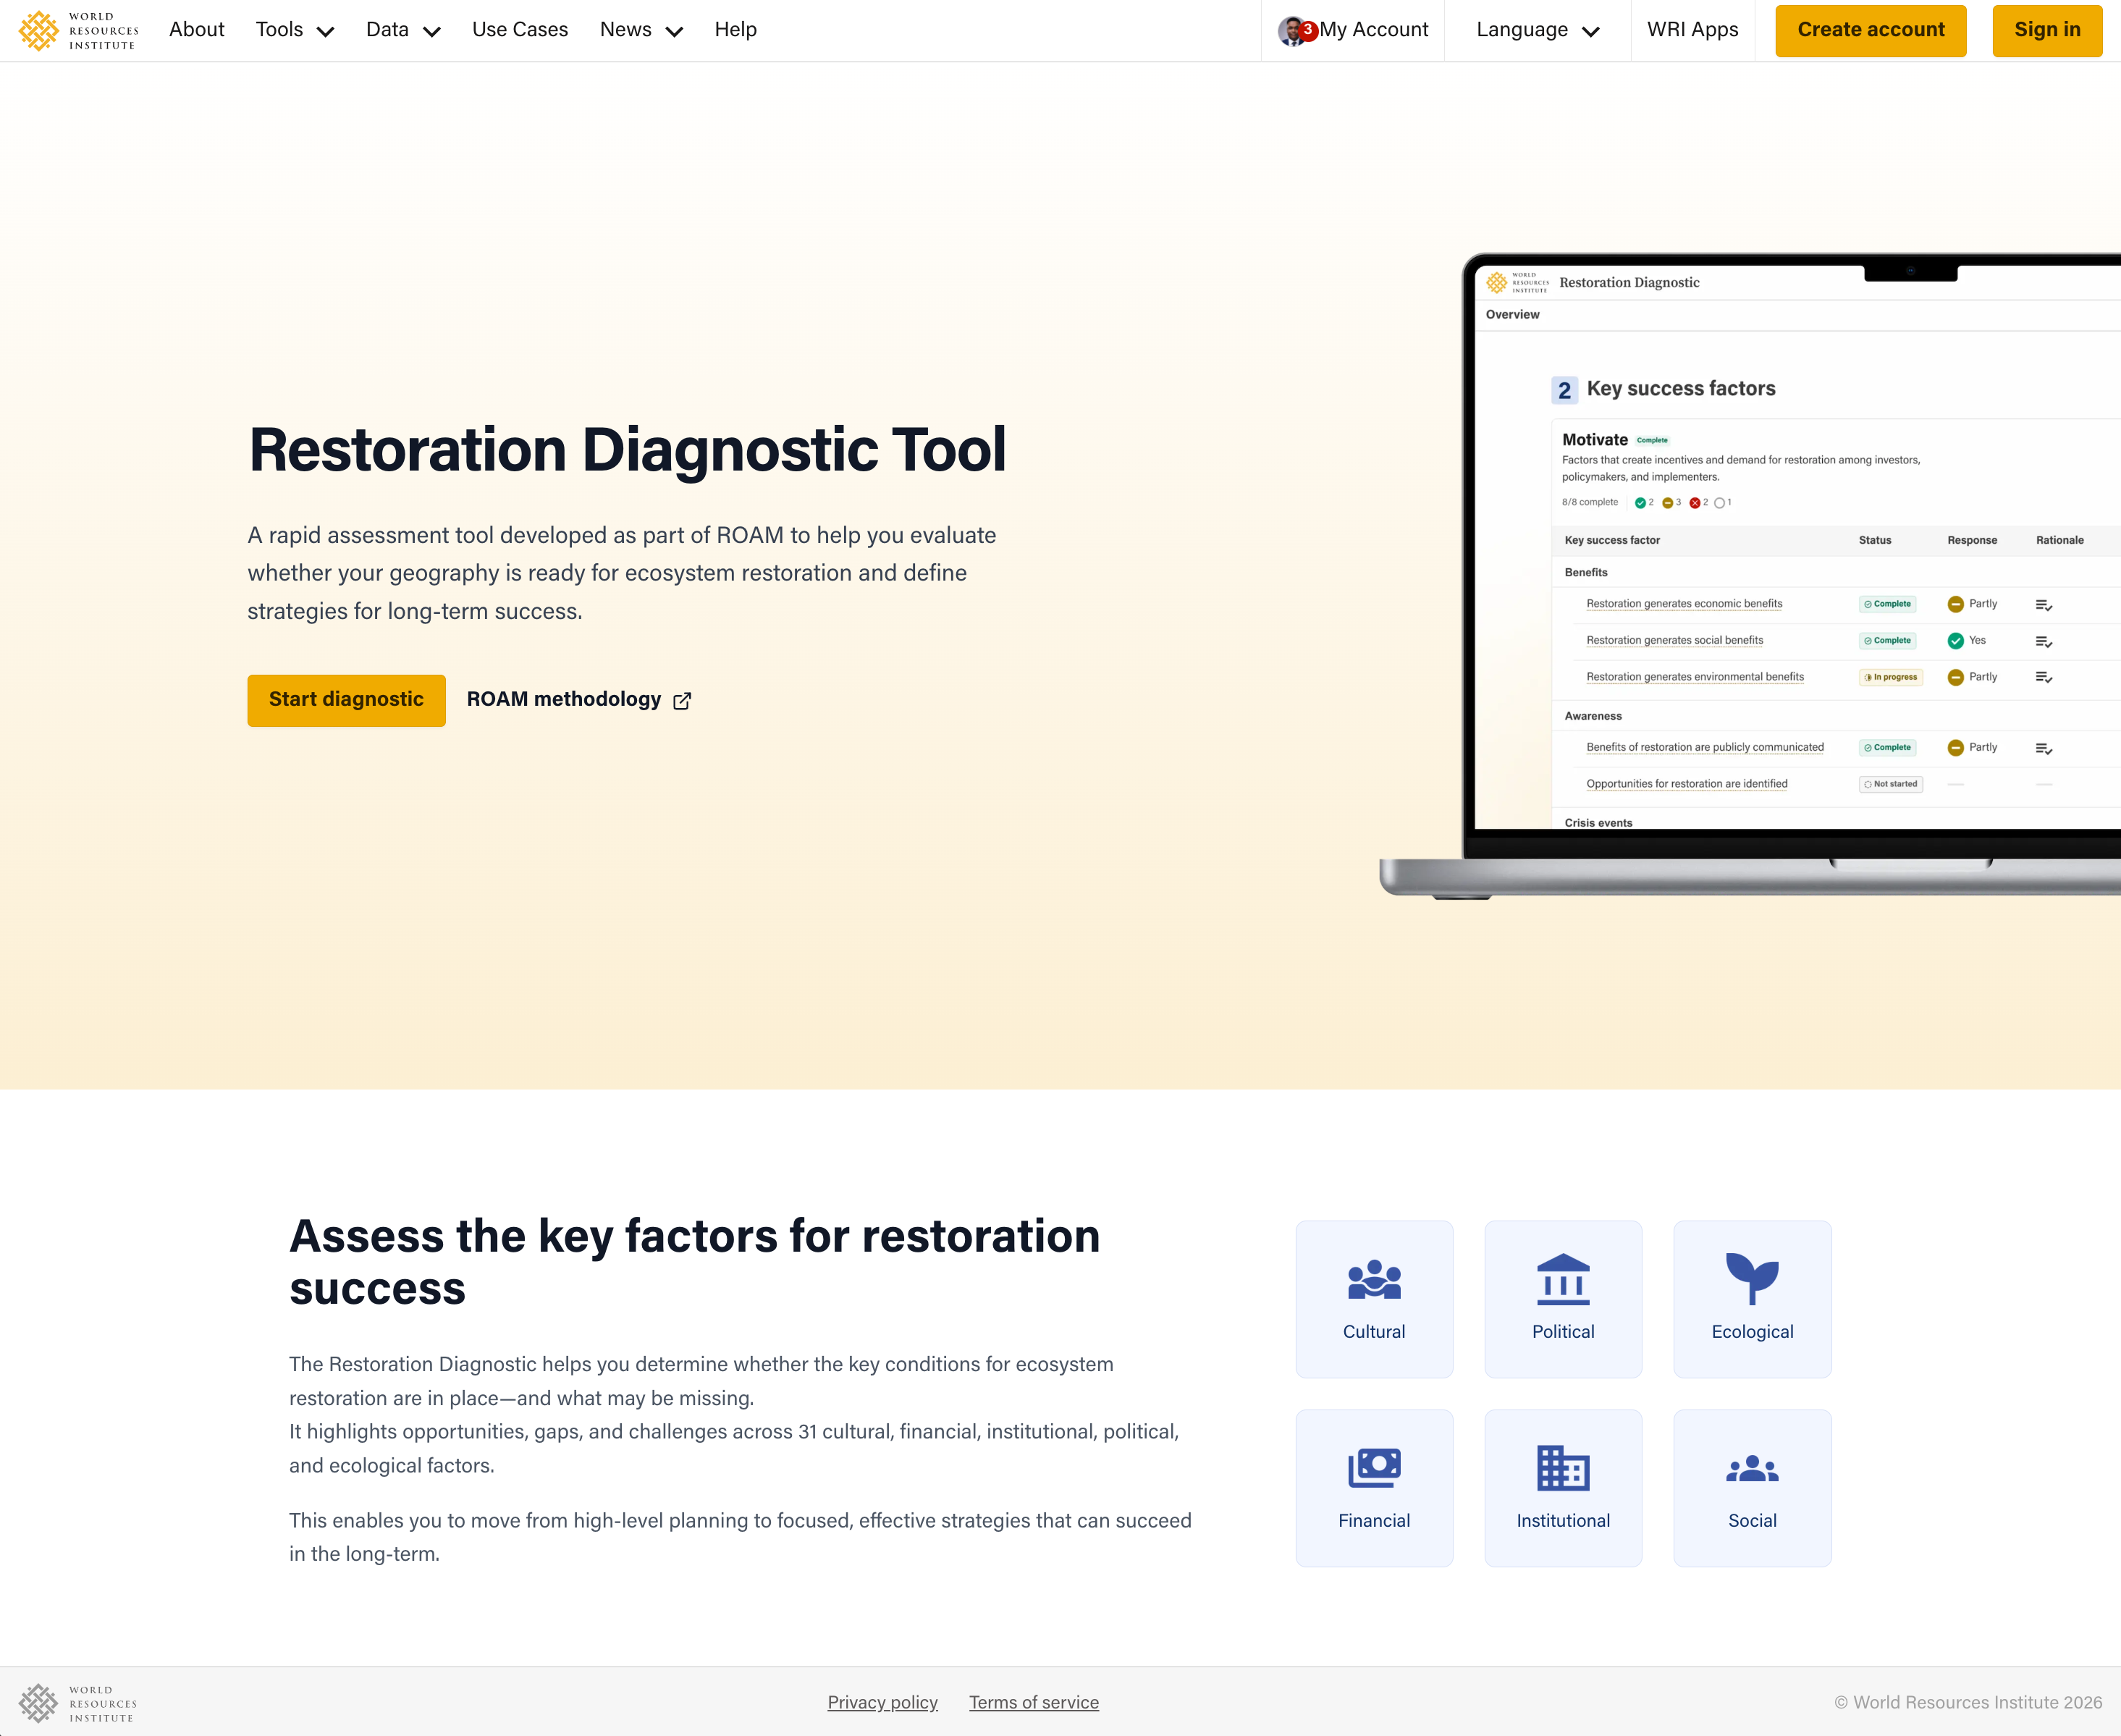Expand the Data dropdown menu
This screenshot has height=1736, width=2121.
pyautogui.click(x=403, y=30)
